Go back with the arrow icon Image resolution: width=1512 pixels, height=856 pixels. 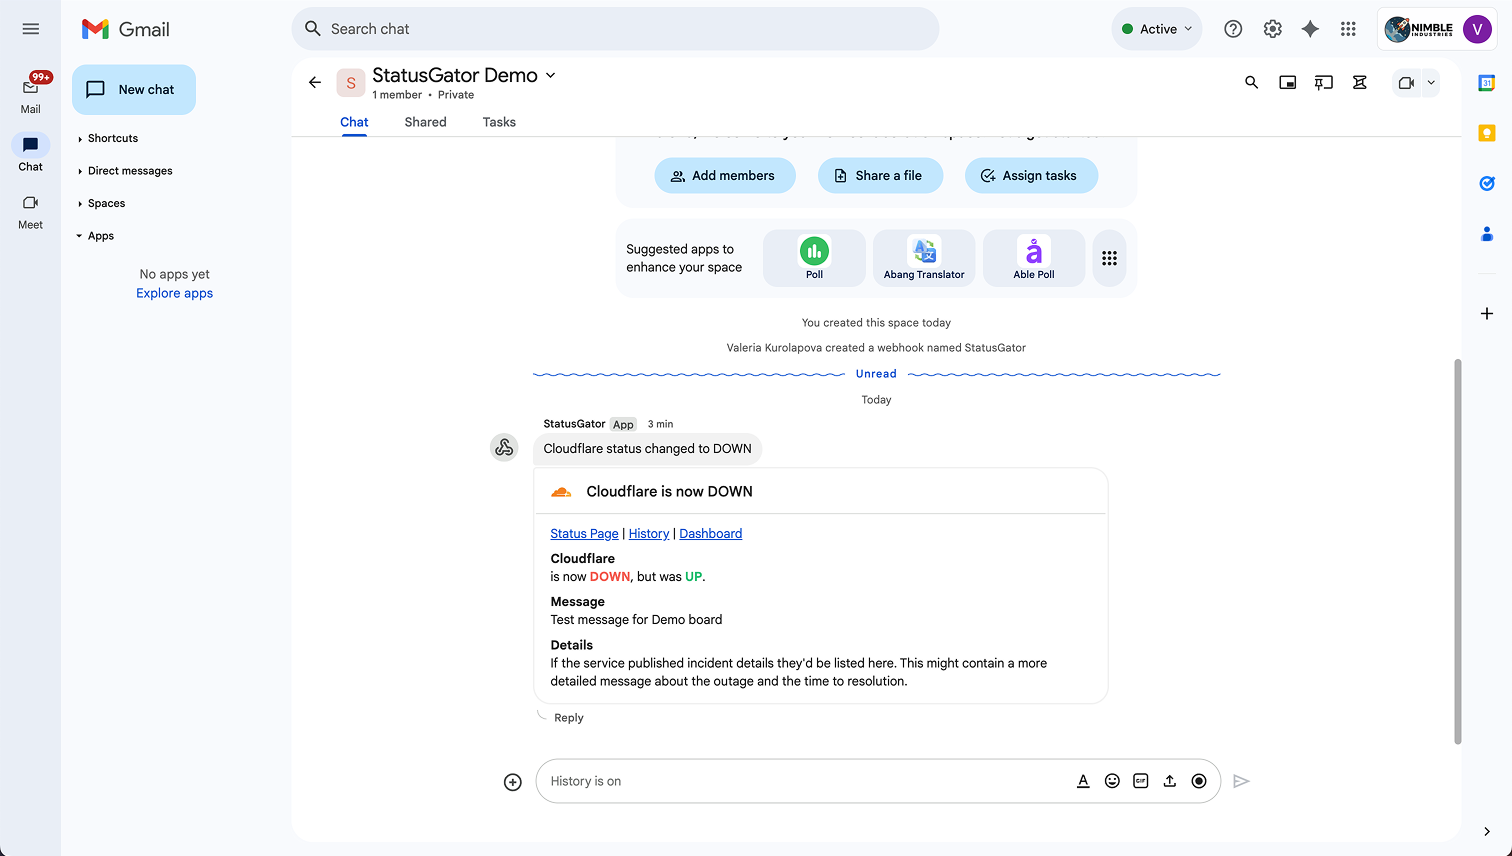315,82
